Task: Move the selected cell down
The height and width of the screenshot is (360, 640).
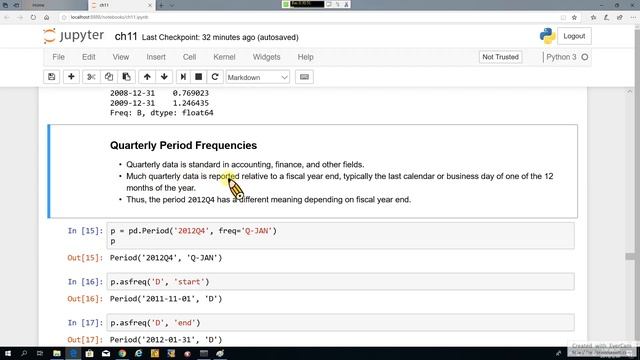Action: (164, 77)
